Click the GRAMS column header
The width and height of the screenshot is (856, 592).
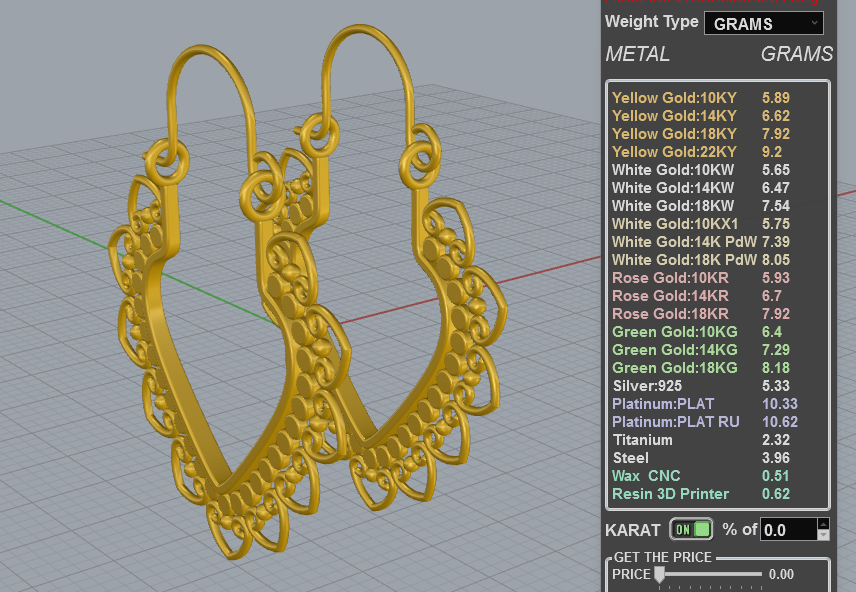point(796,54)
